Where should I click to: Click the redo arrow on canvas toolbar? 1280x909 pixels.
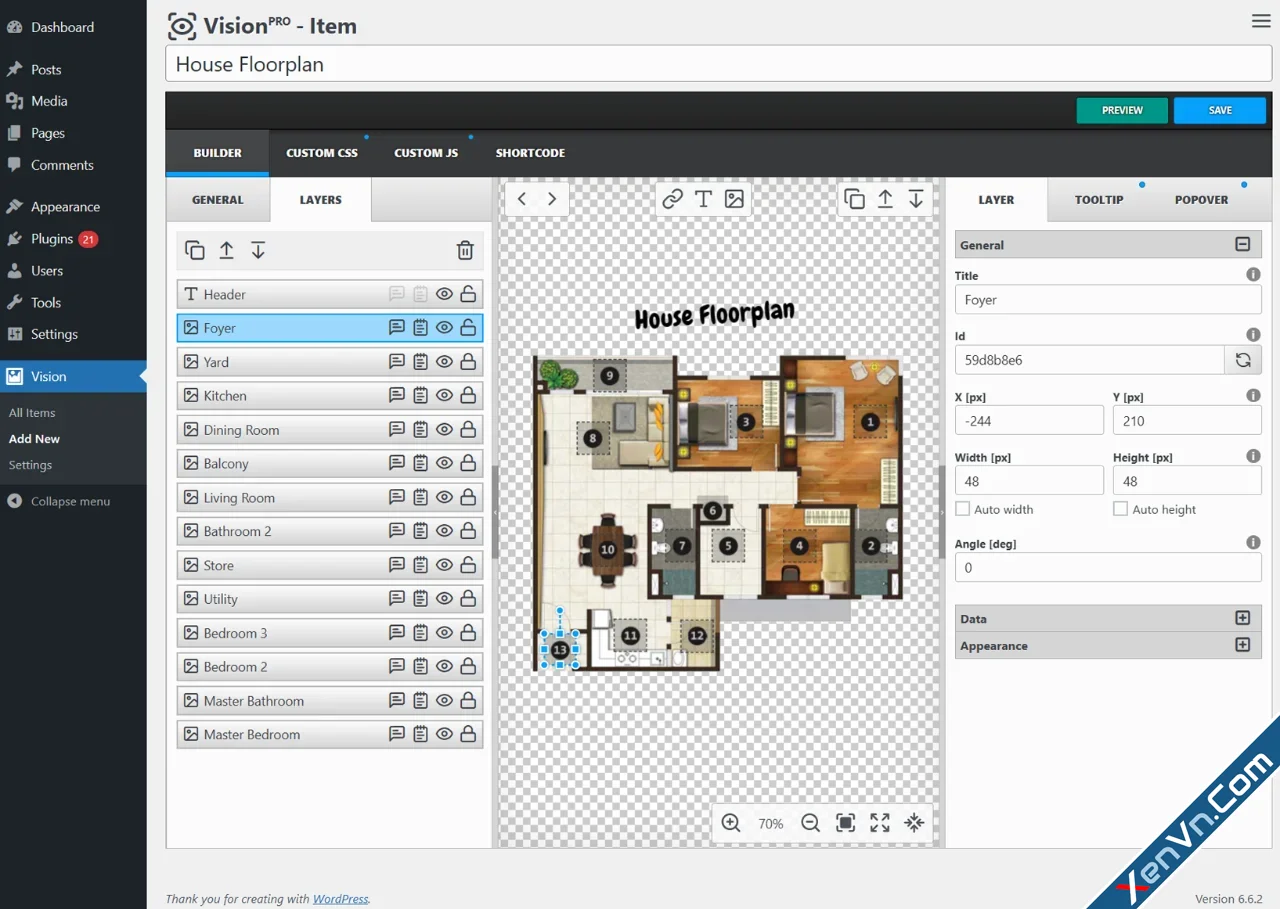(x=552, y=199)
